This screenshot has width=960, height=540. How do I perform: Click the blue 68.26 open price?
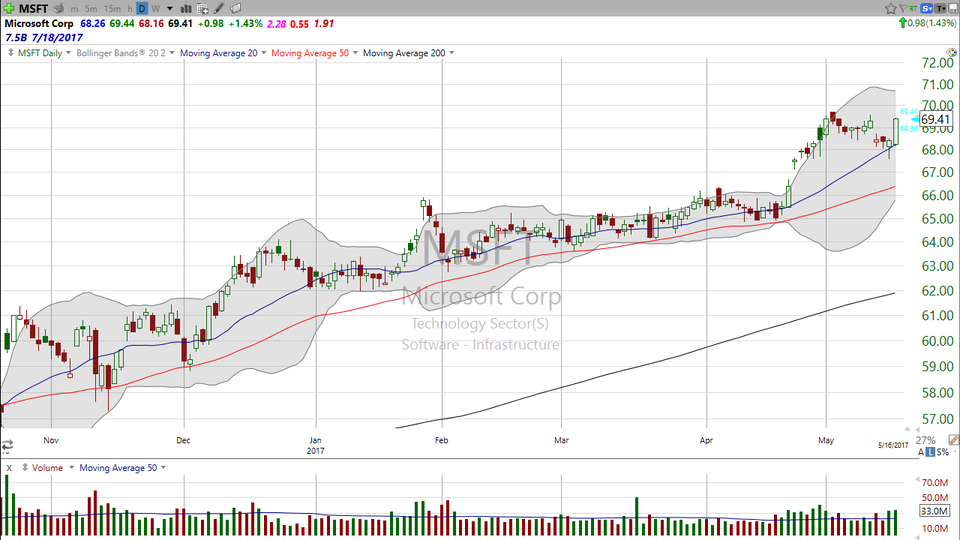(92, 23)
